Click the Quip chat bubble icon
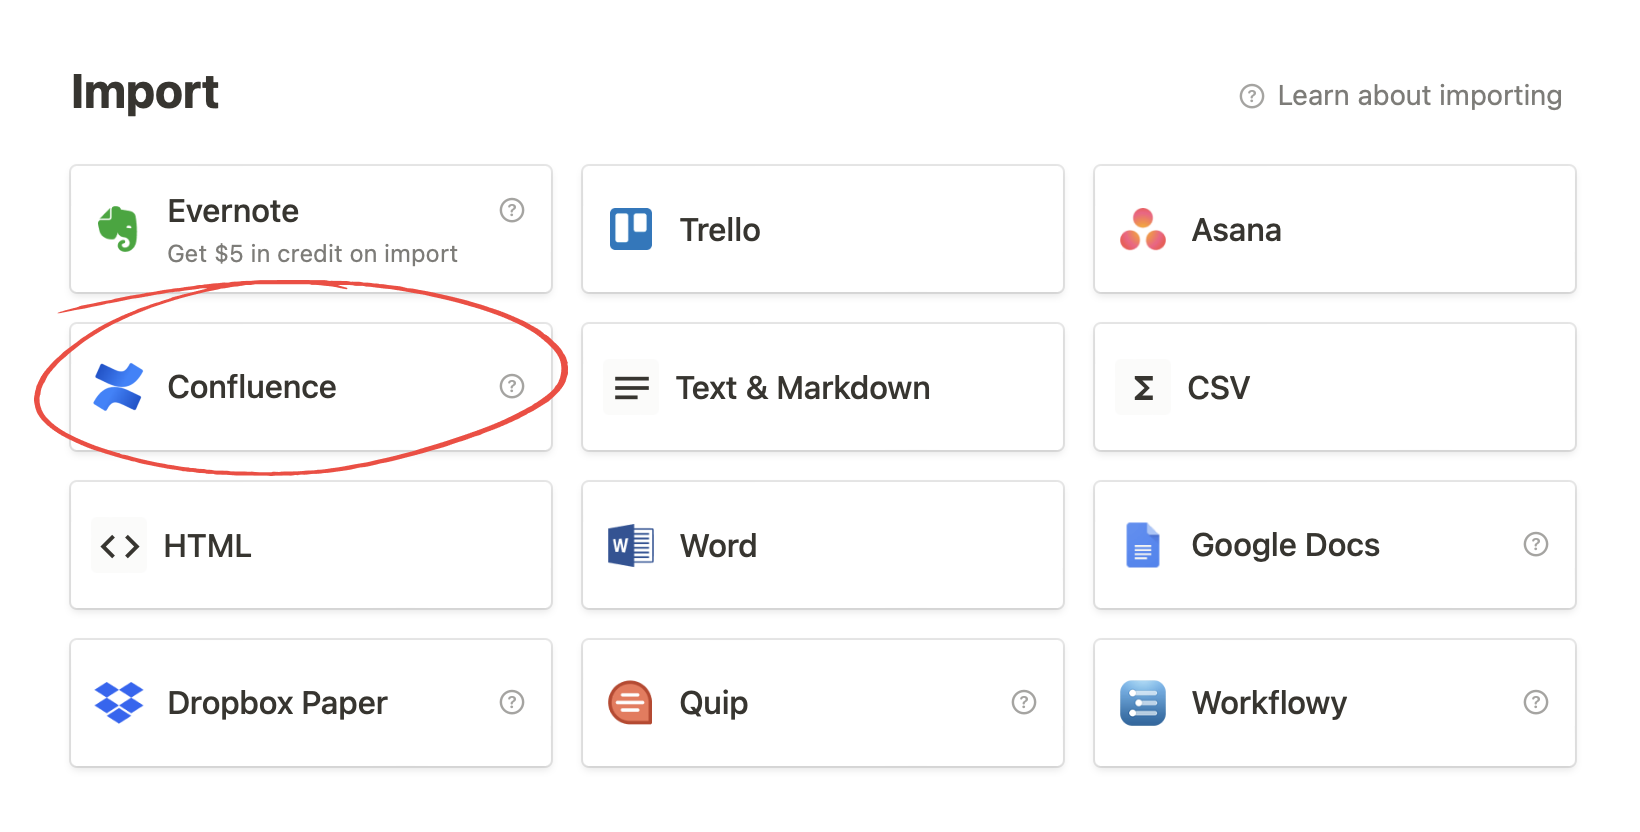This screenshot has height=832, width=1640. coord(631,703)
